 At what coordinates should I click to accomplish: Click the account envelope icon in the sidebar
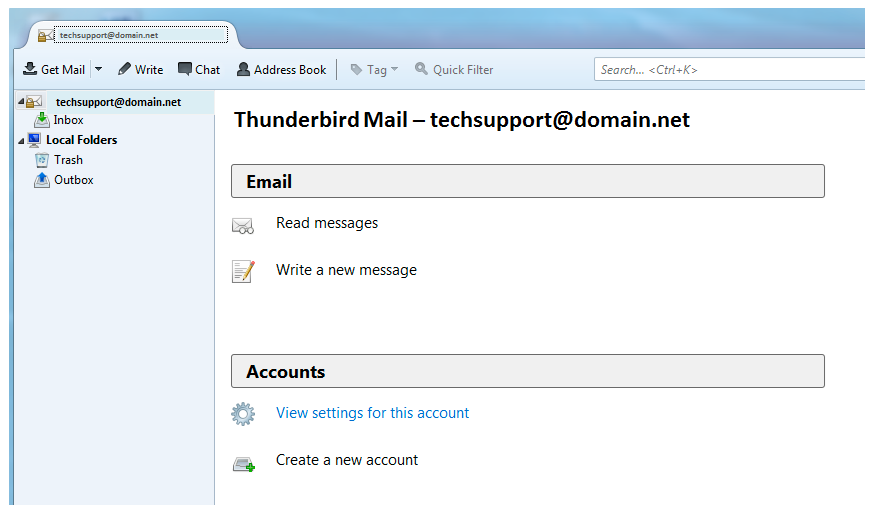click(34, 102)
